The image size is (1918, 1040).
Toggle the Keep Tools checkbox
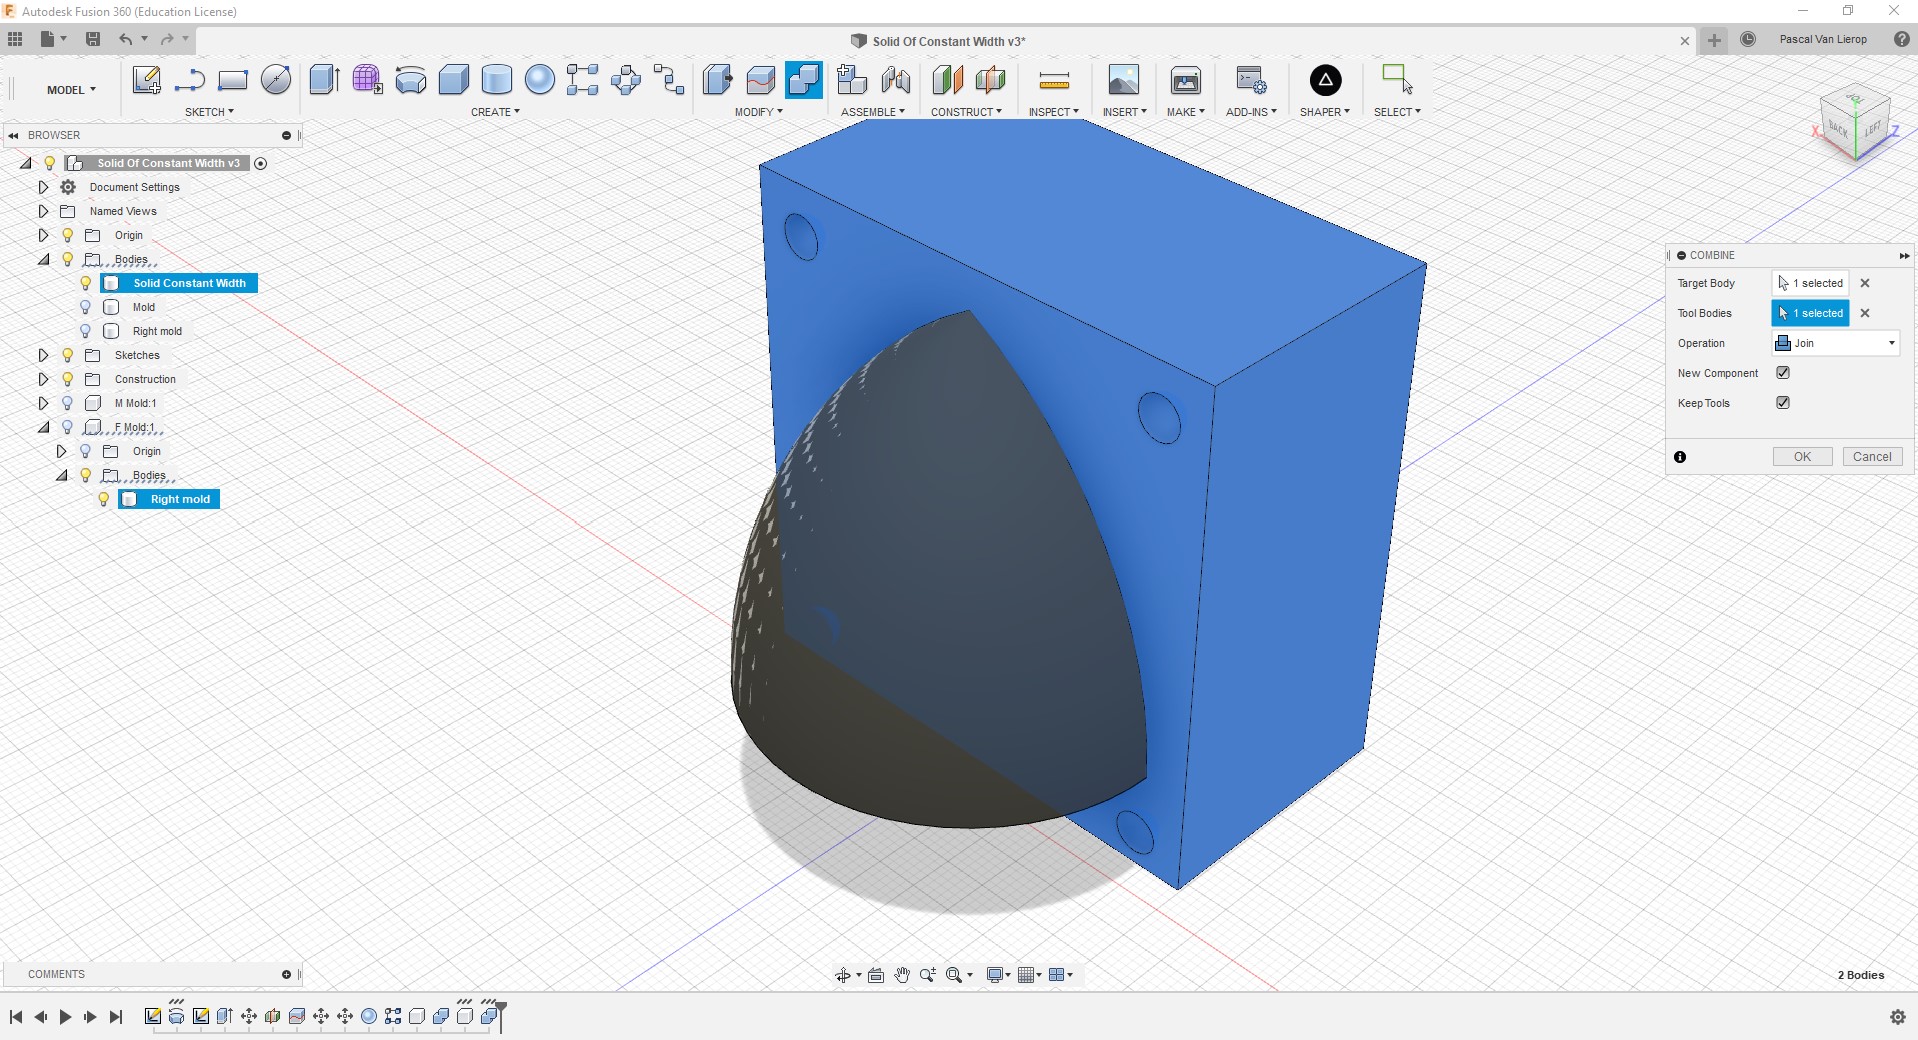[x=1783, y=403]
